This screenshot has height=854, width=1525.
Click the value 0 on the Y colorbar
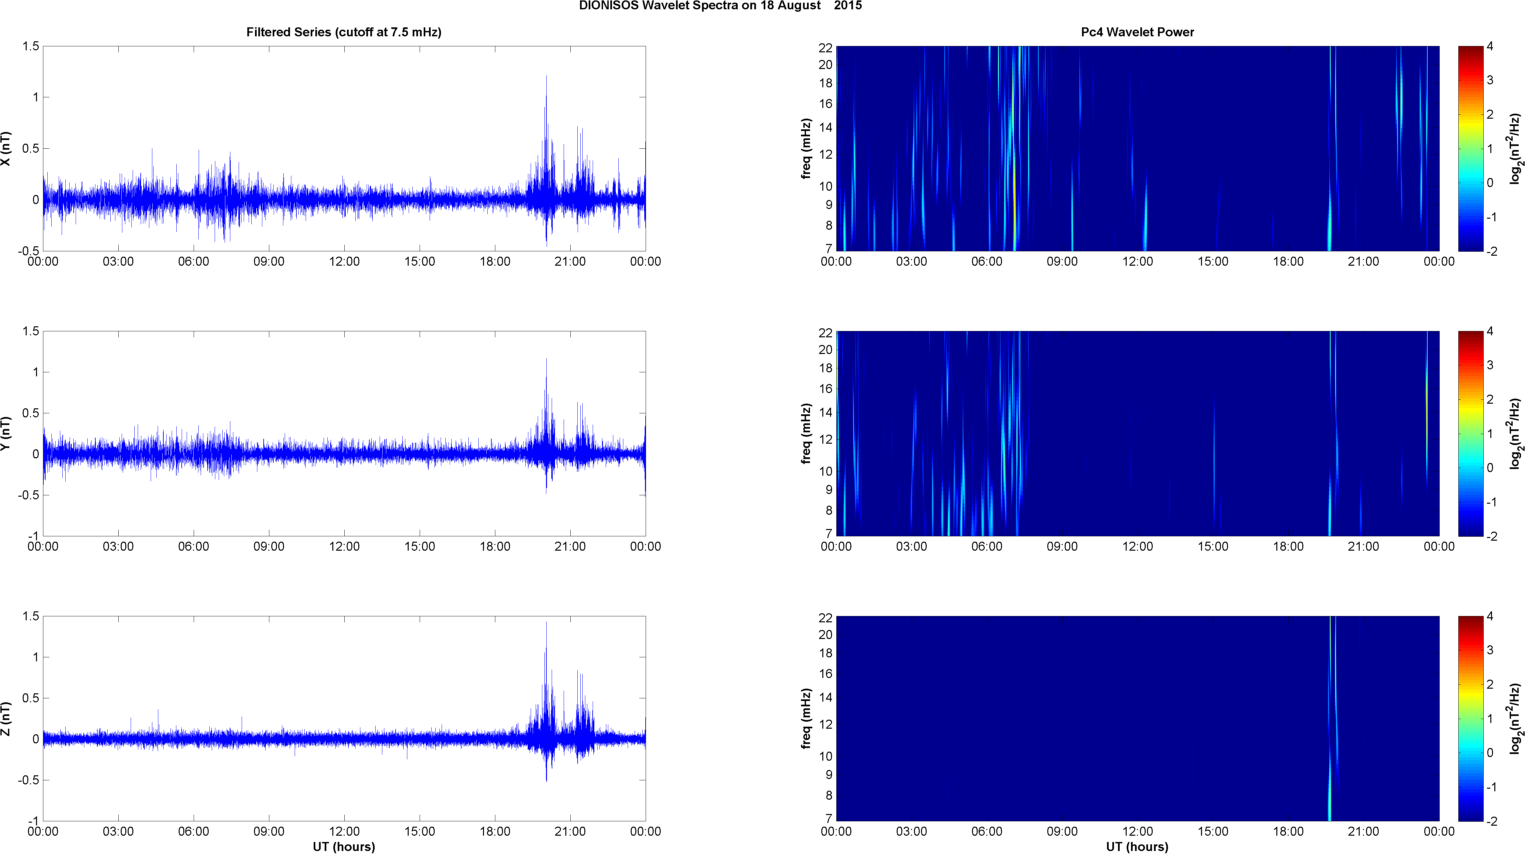1491,468
